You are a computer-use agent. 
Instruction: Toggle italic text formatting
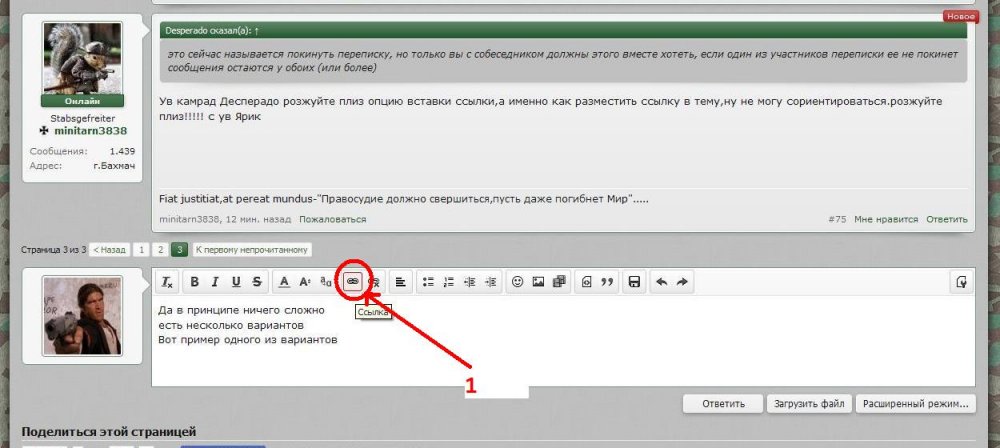[x=216, y=282]
